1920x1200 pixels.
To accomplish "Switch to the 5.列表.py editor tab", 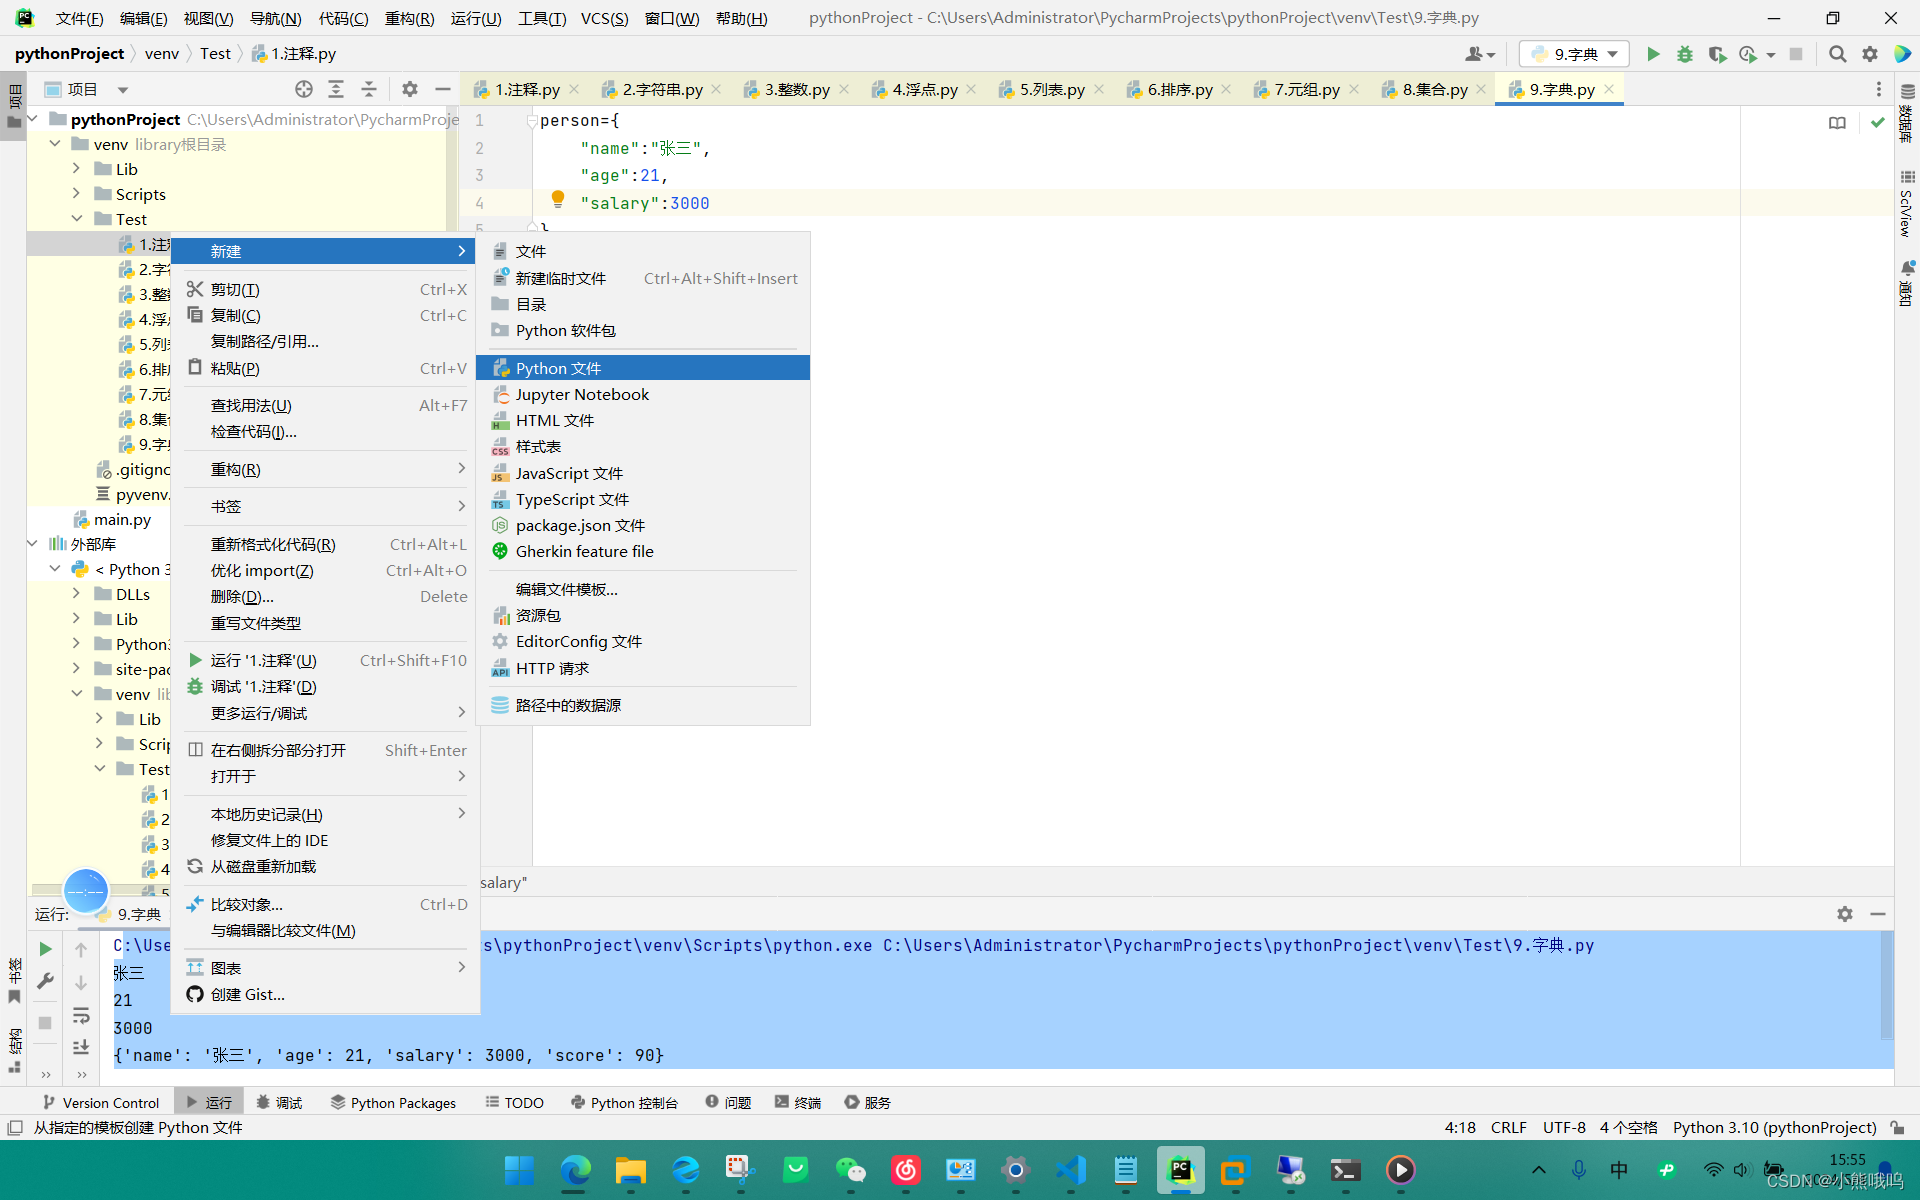I will point(1051,89).
